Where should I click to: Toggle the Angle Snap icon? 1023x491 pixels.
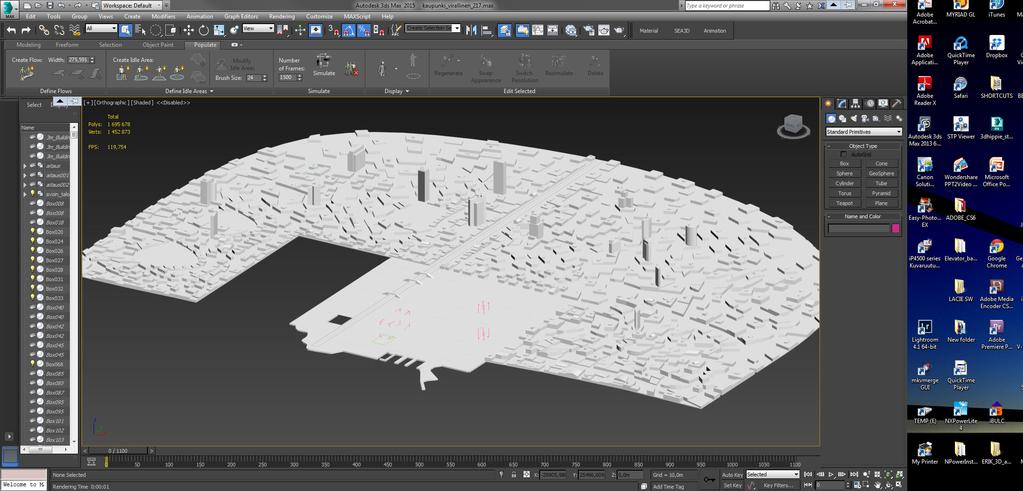348,30
